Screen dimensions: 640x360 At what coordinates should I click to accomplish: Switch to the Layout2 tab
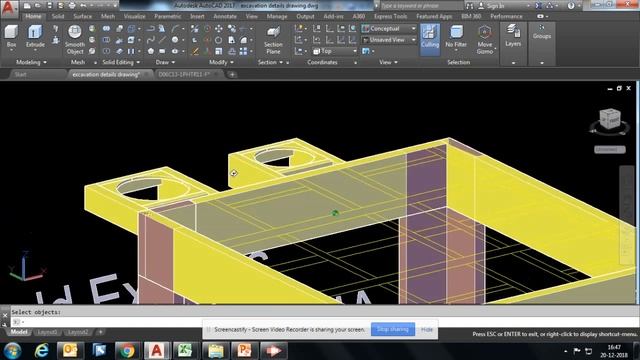(x=78, y=332)
